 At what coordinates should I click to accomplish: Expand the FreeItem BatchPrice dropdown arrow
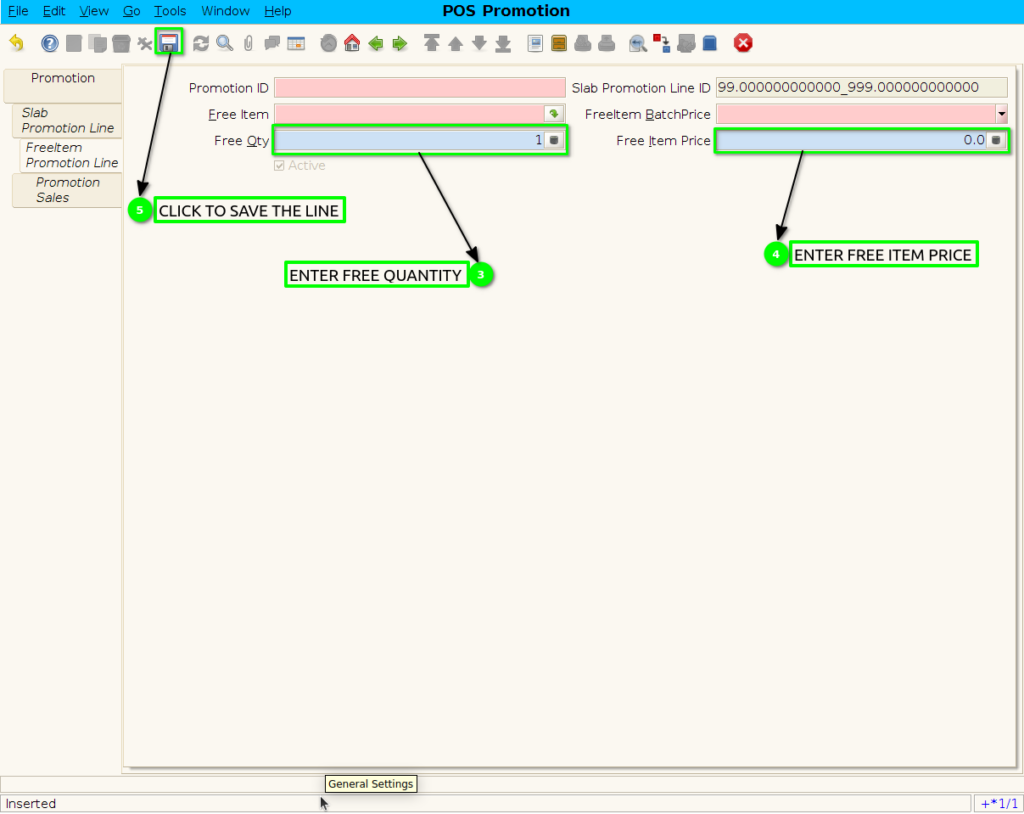click(x=1001, y=114)
